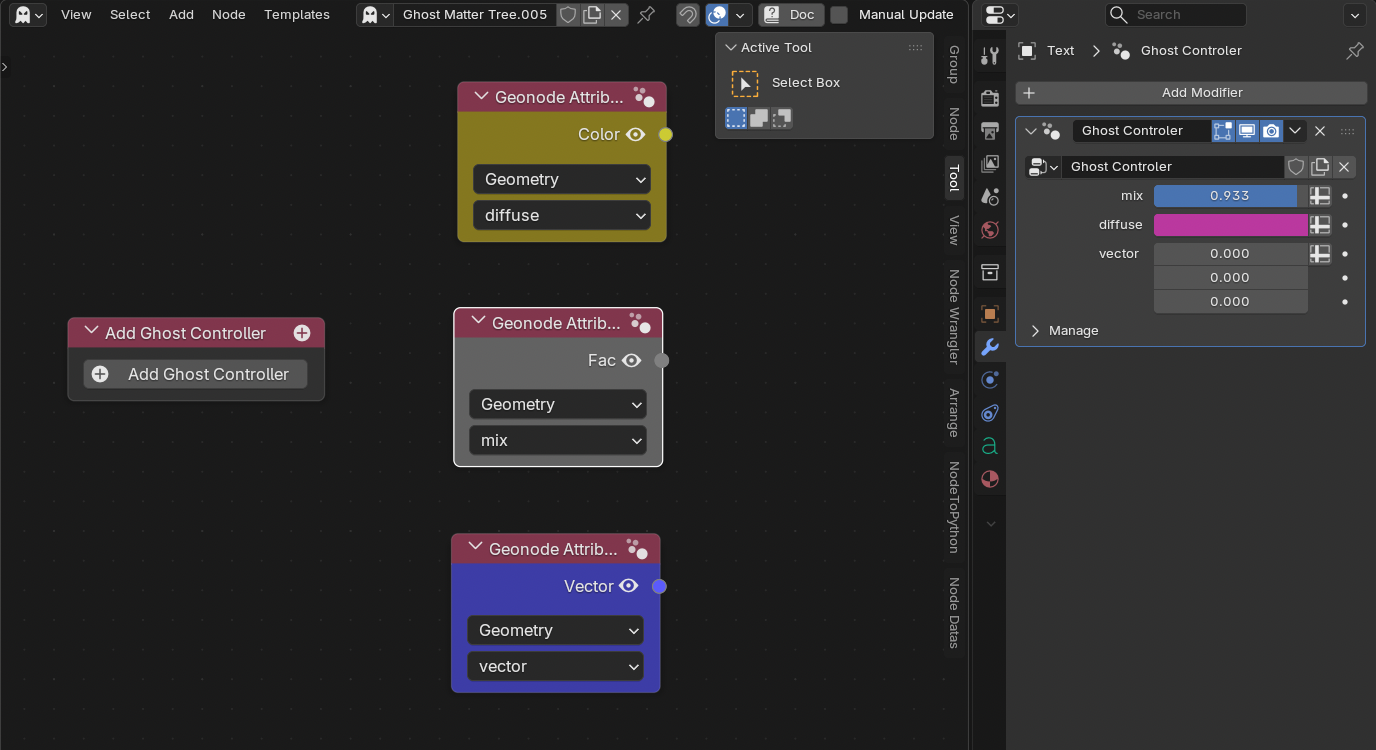Screen dimensions: 1376x750
Task: Open the Render properties tab icon
Action: 990,97
